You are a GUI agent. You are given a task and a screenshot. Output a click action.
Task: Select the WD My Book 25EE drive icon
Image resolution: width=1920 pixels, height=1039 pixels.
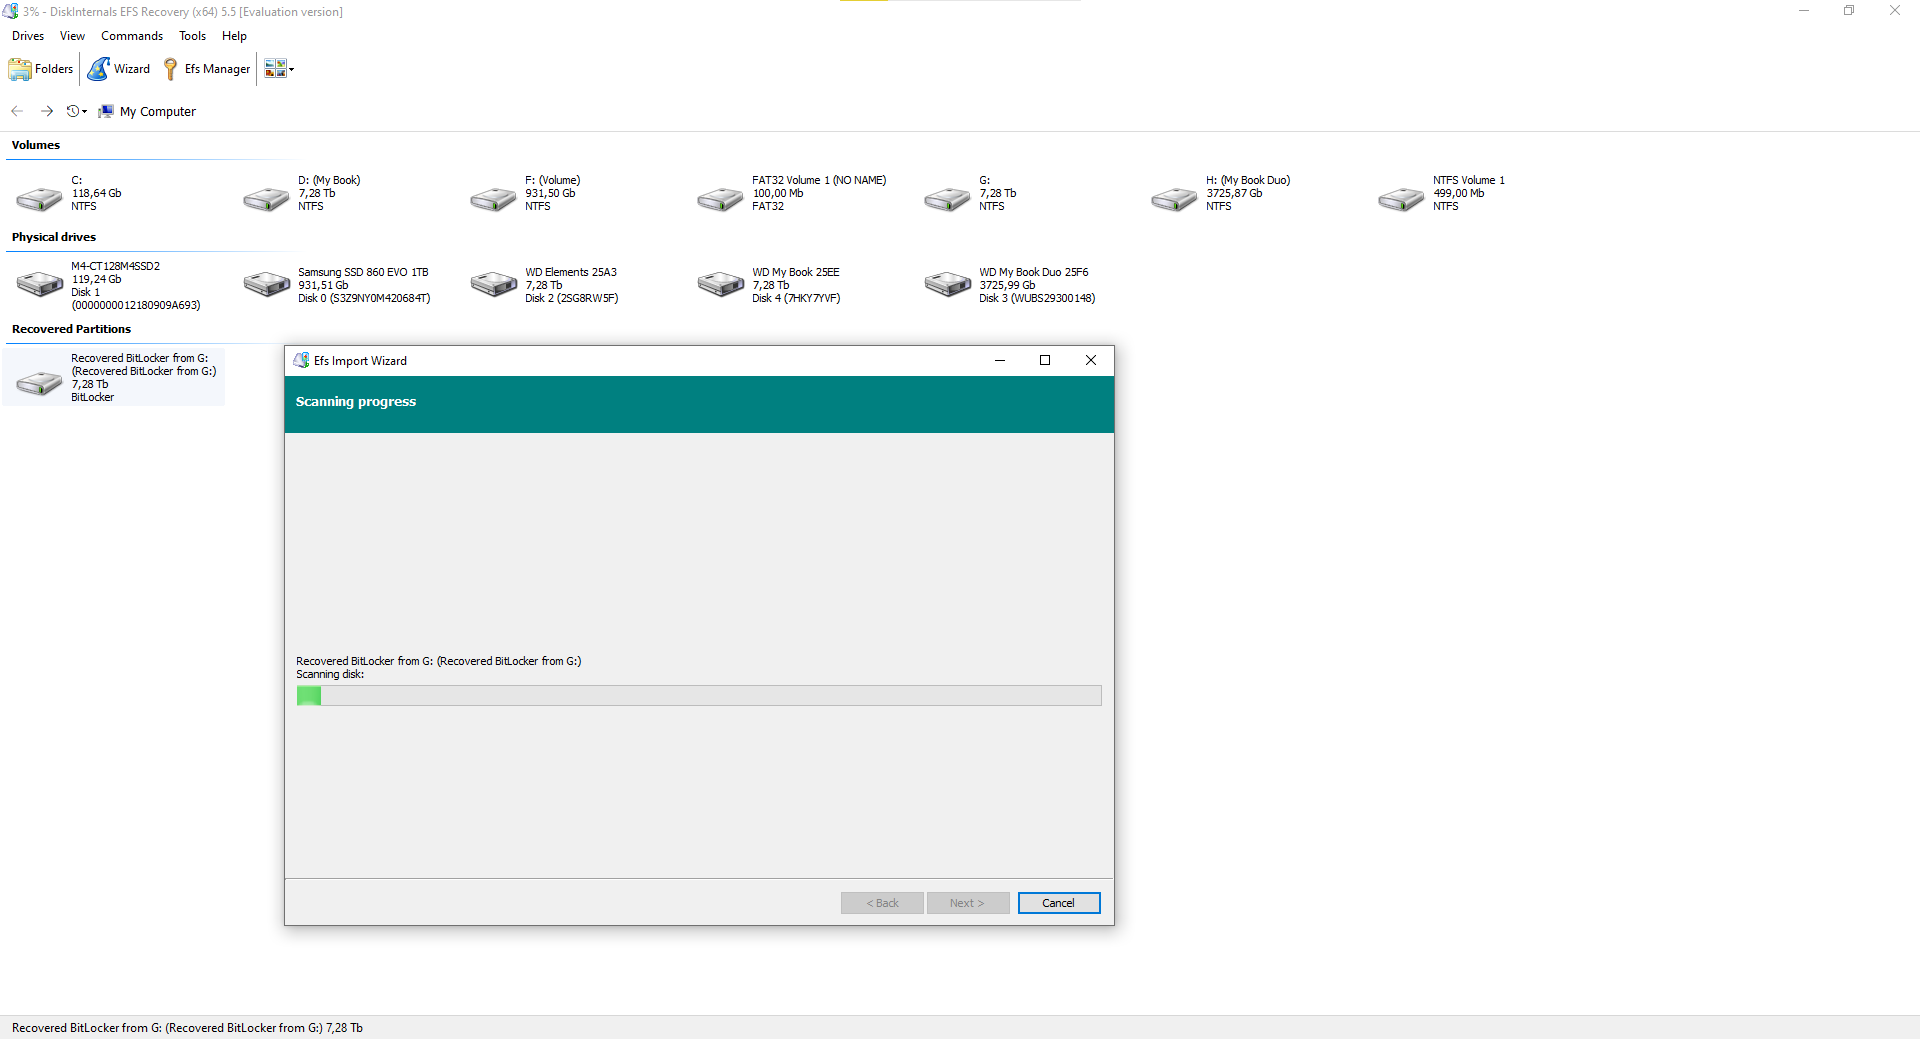tap(721, 284)
